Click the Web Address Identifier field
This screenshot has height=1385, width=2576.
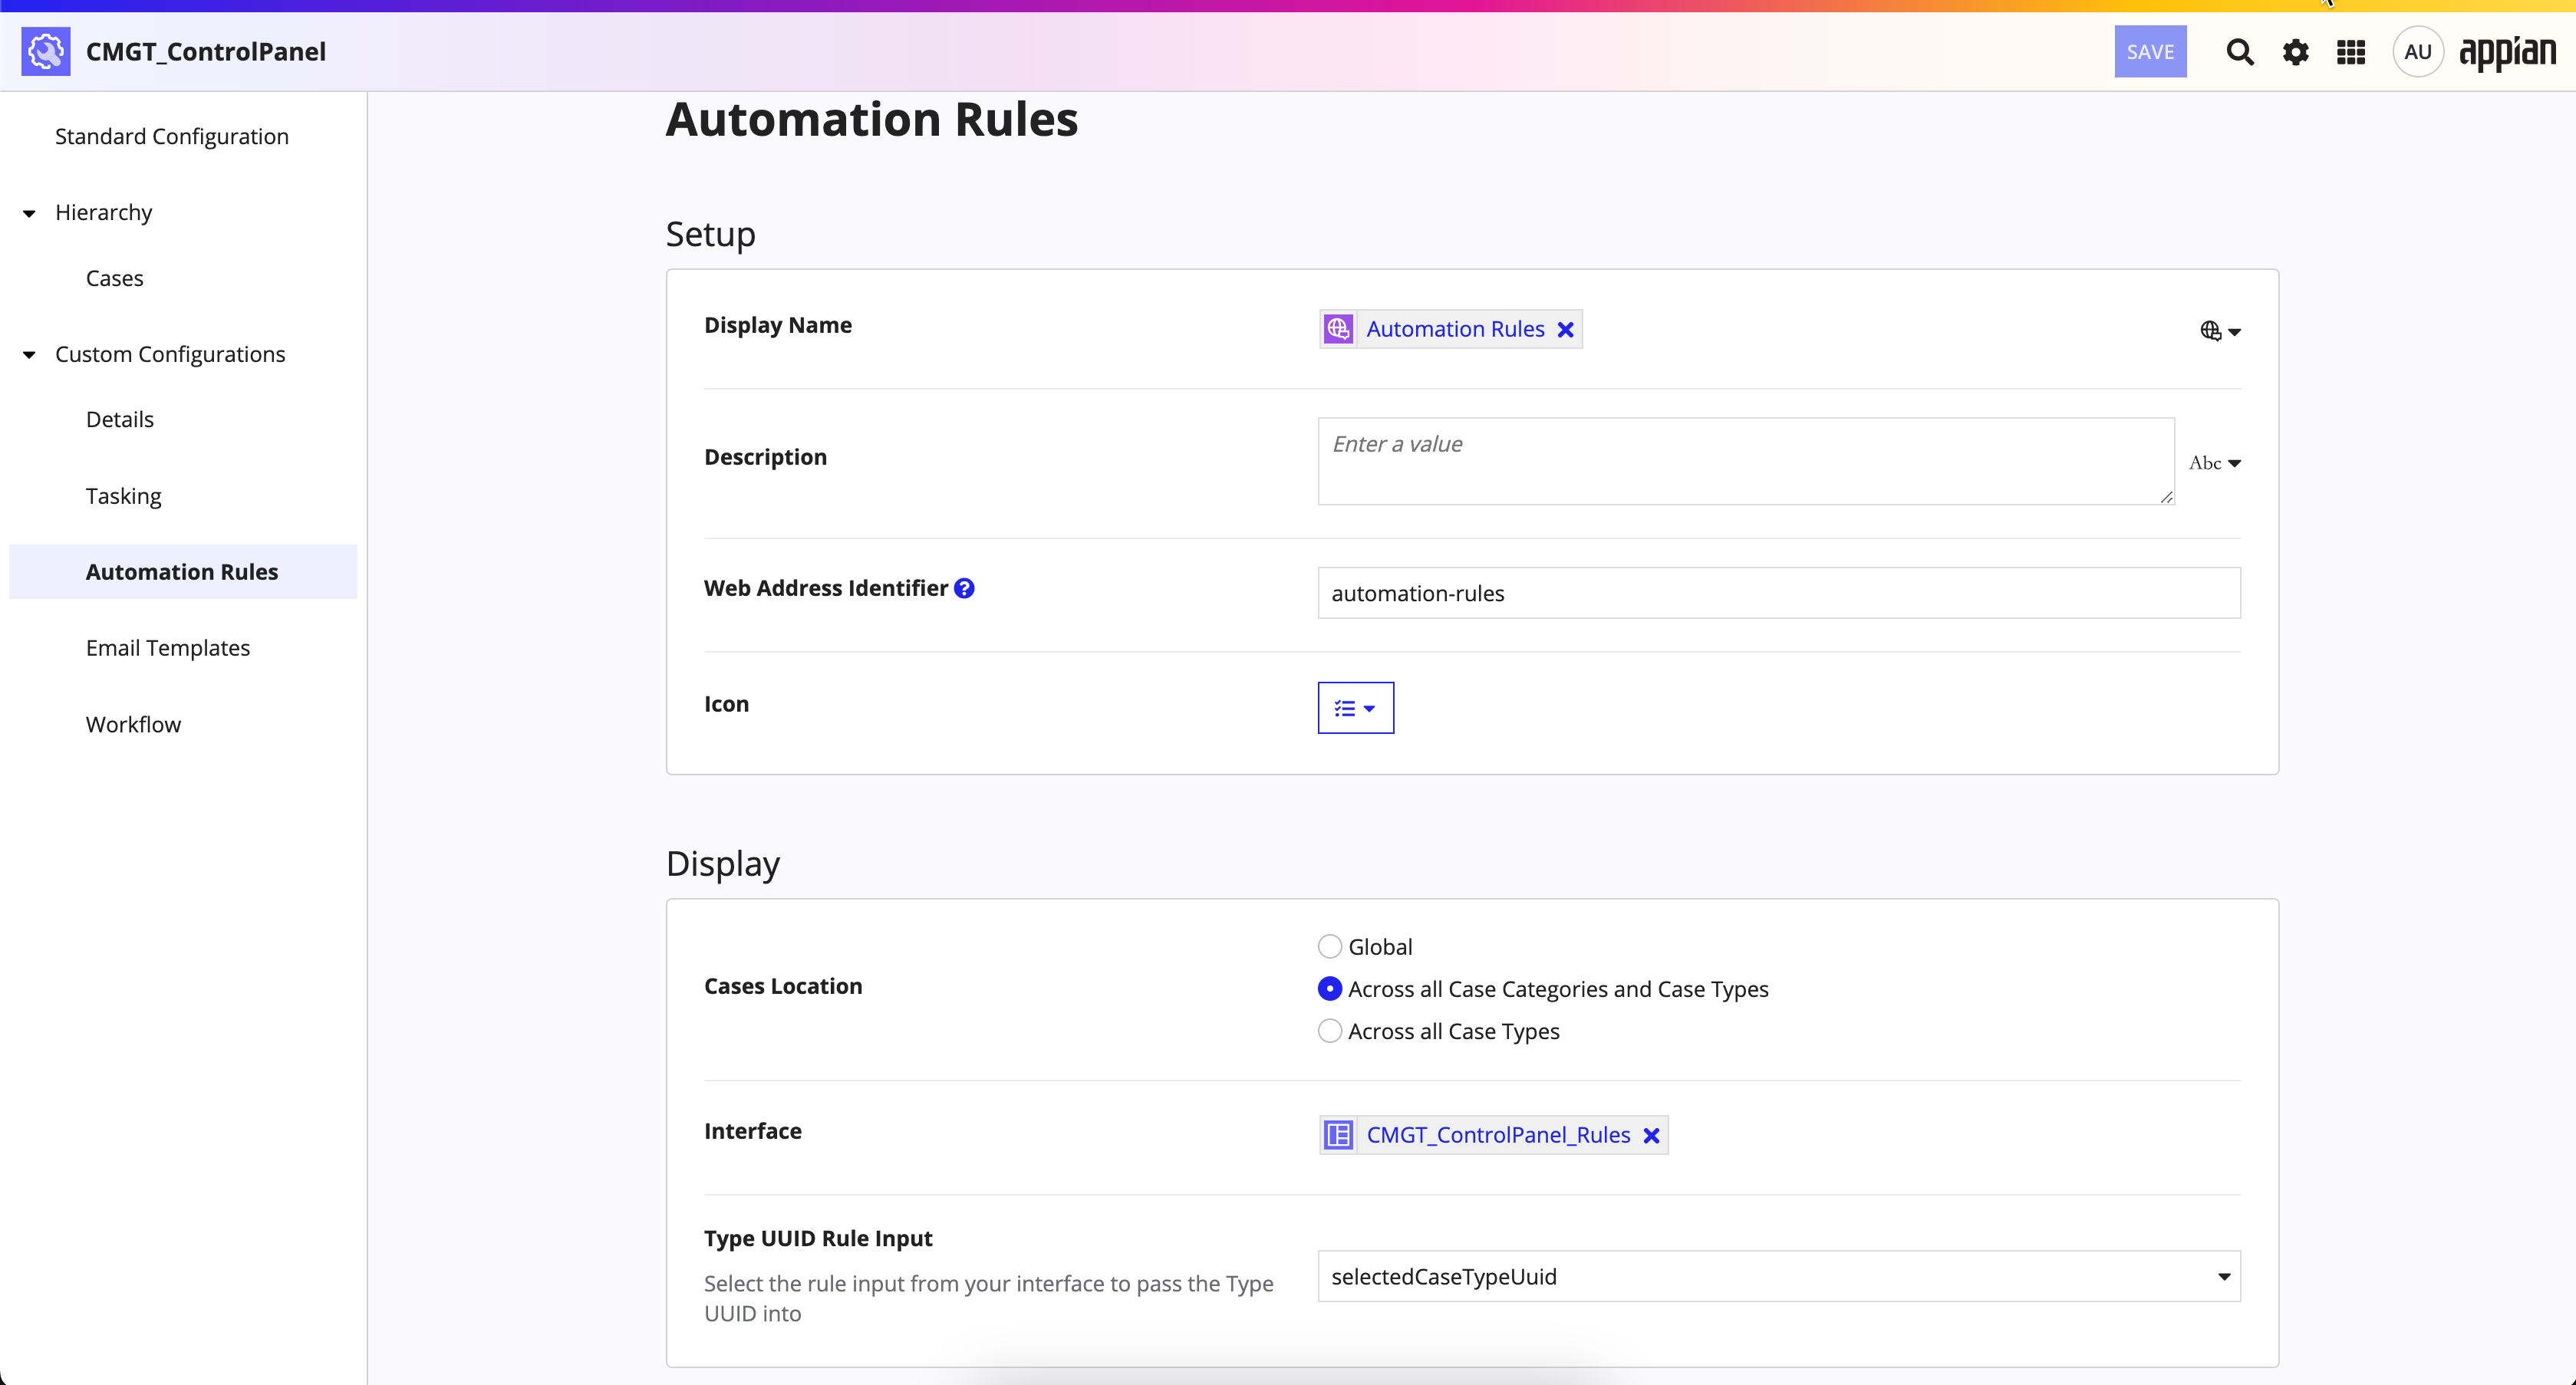coord(1779,593)
